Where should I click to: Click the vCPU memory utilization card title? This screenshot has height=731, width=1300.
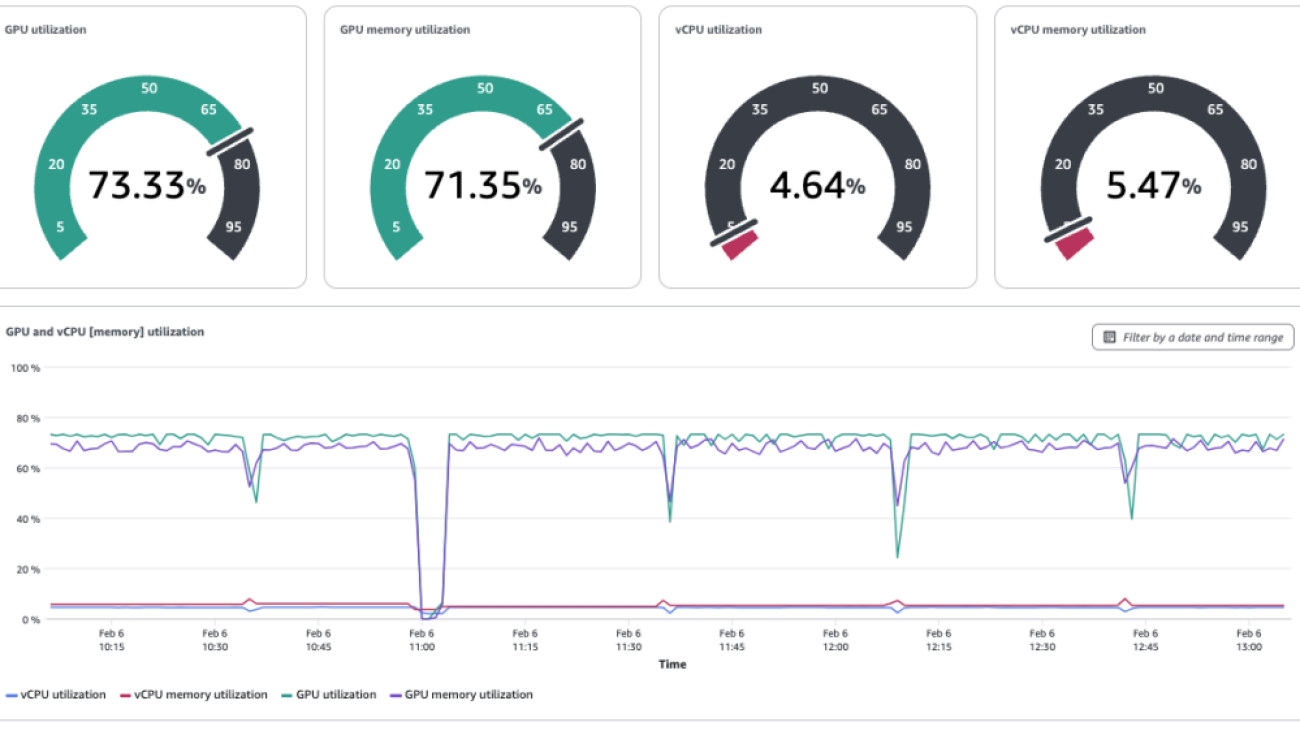[x=1078, y=30]
